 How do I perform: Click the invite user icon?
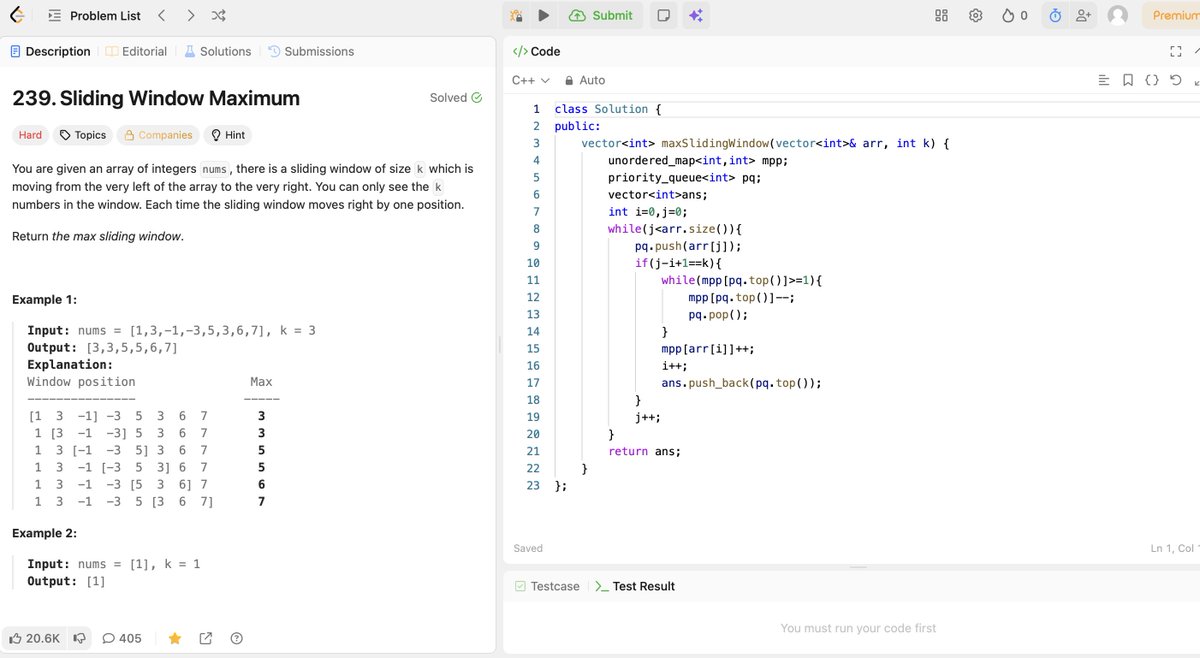(x=1083, y=15)
